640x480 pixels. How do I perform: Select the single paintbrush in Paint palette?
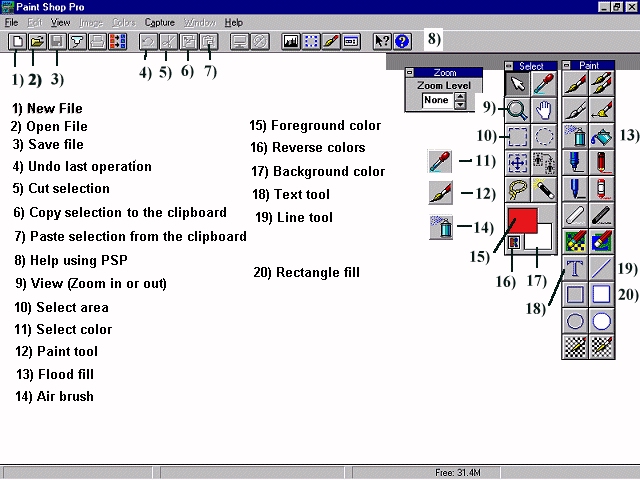point(575,84)
